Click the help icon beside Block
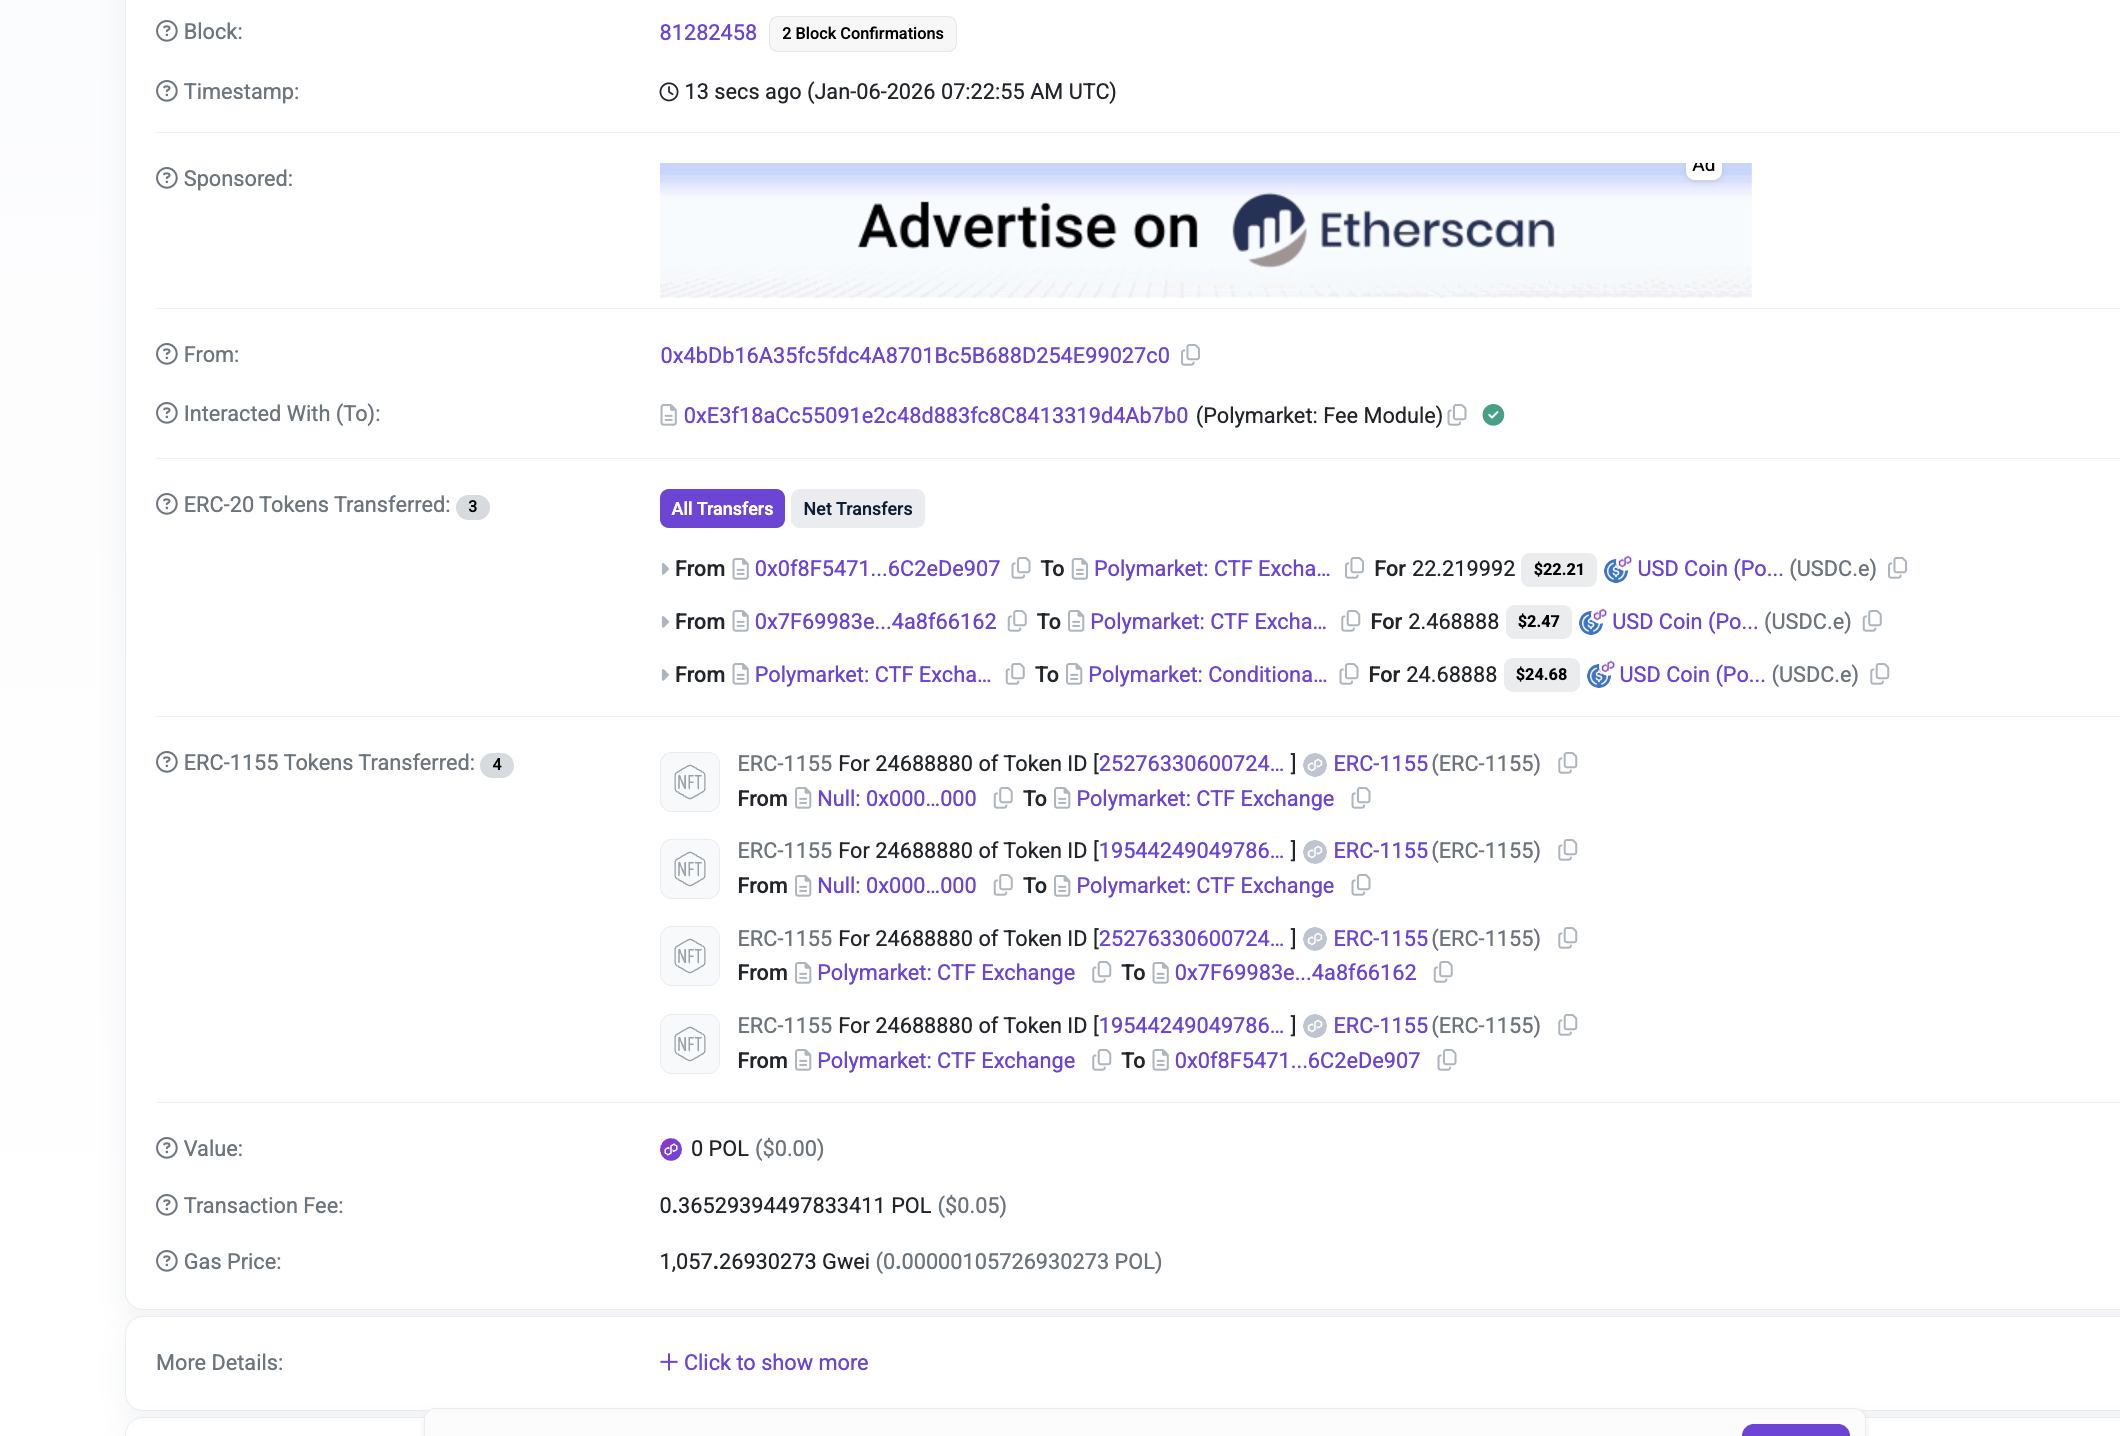This screenshot has height=1436, width=2120. pyautogui.click(x=167, y=32)
